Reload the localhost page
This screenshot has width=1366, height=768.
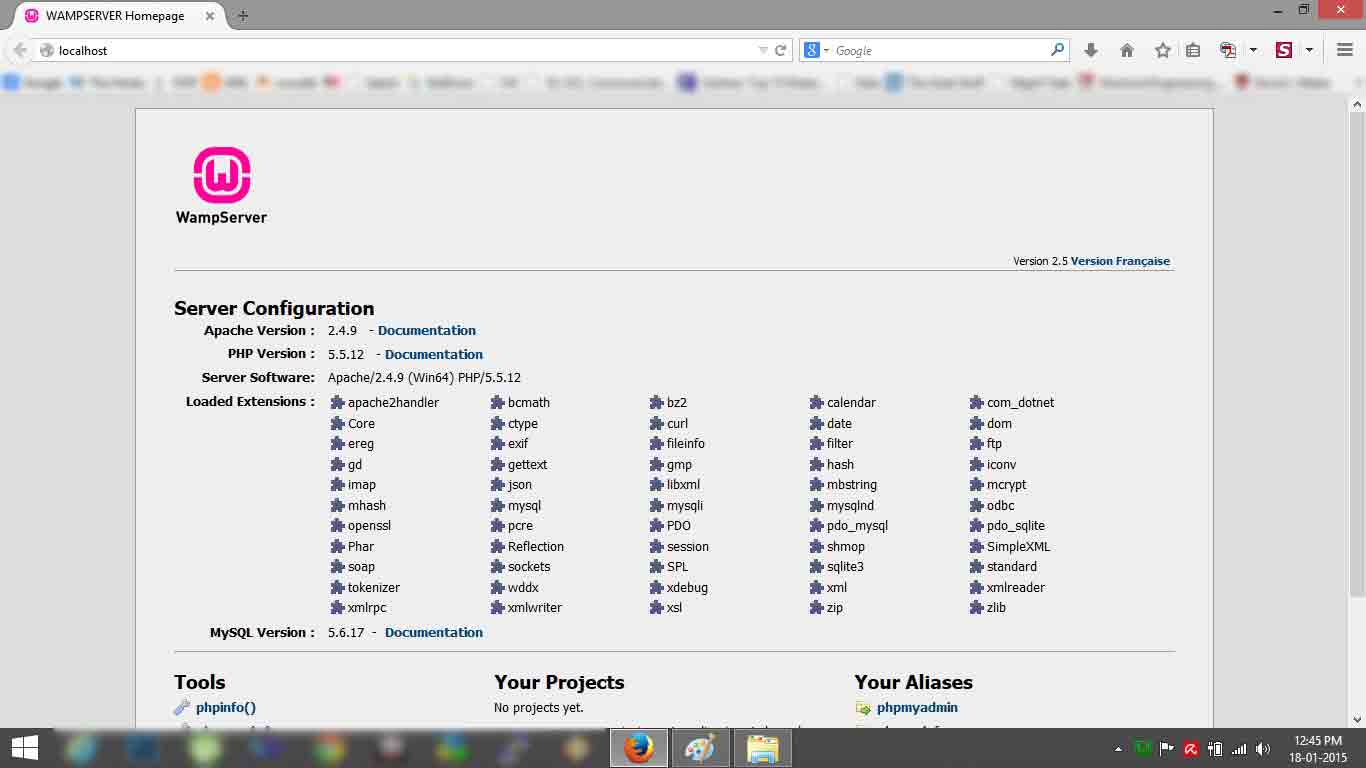tap(781, 50)
